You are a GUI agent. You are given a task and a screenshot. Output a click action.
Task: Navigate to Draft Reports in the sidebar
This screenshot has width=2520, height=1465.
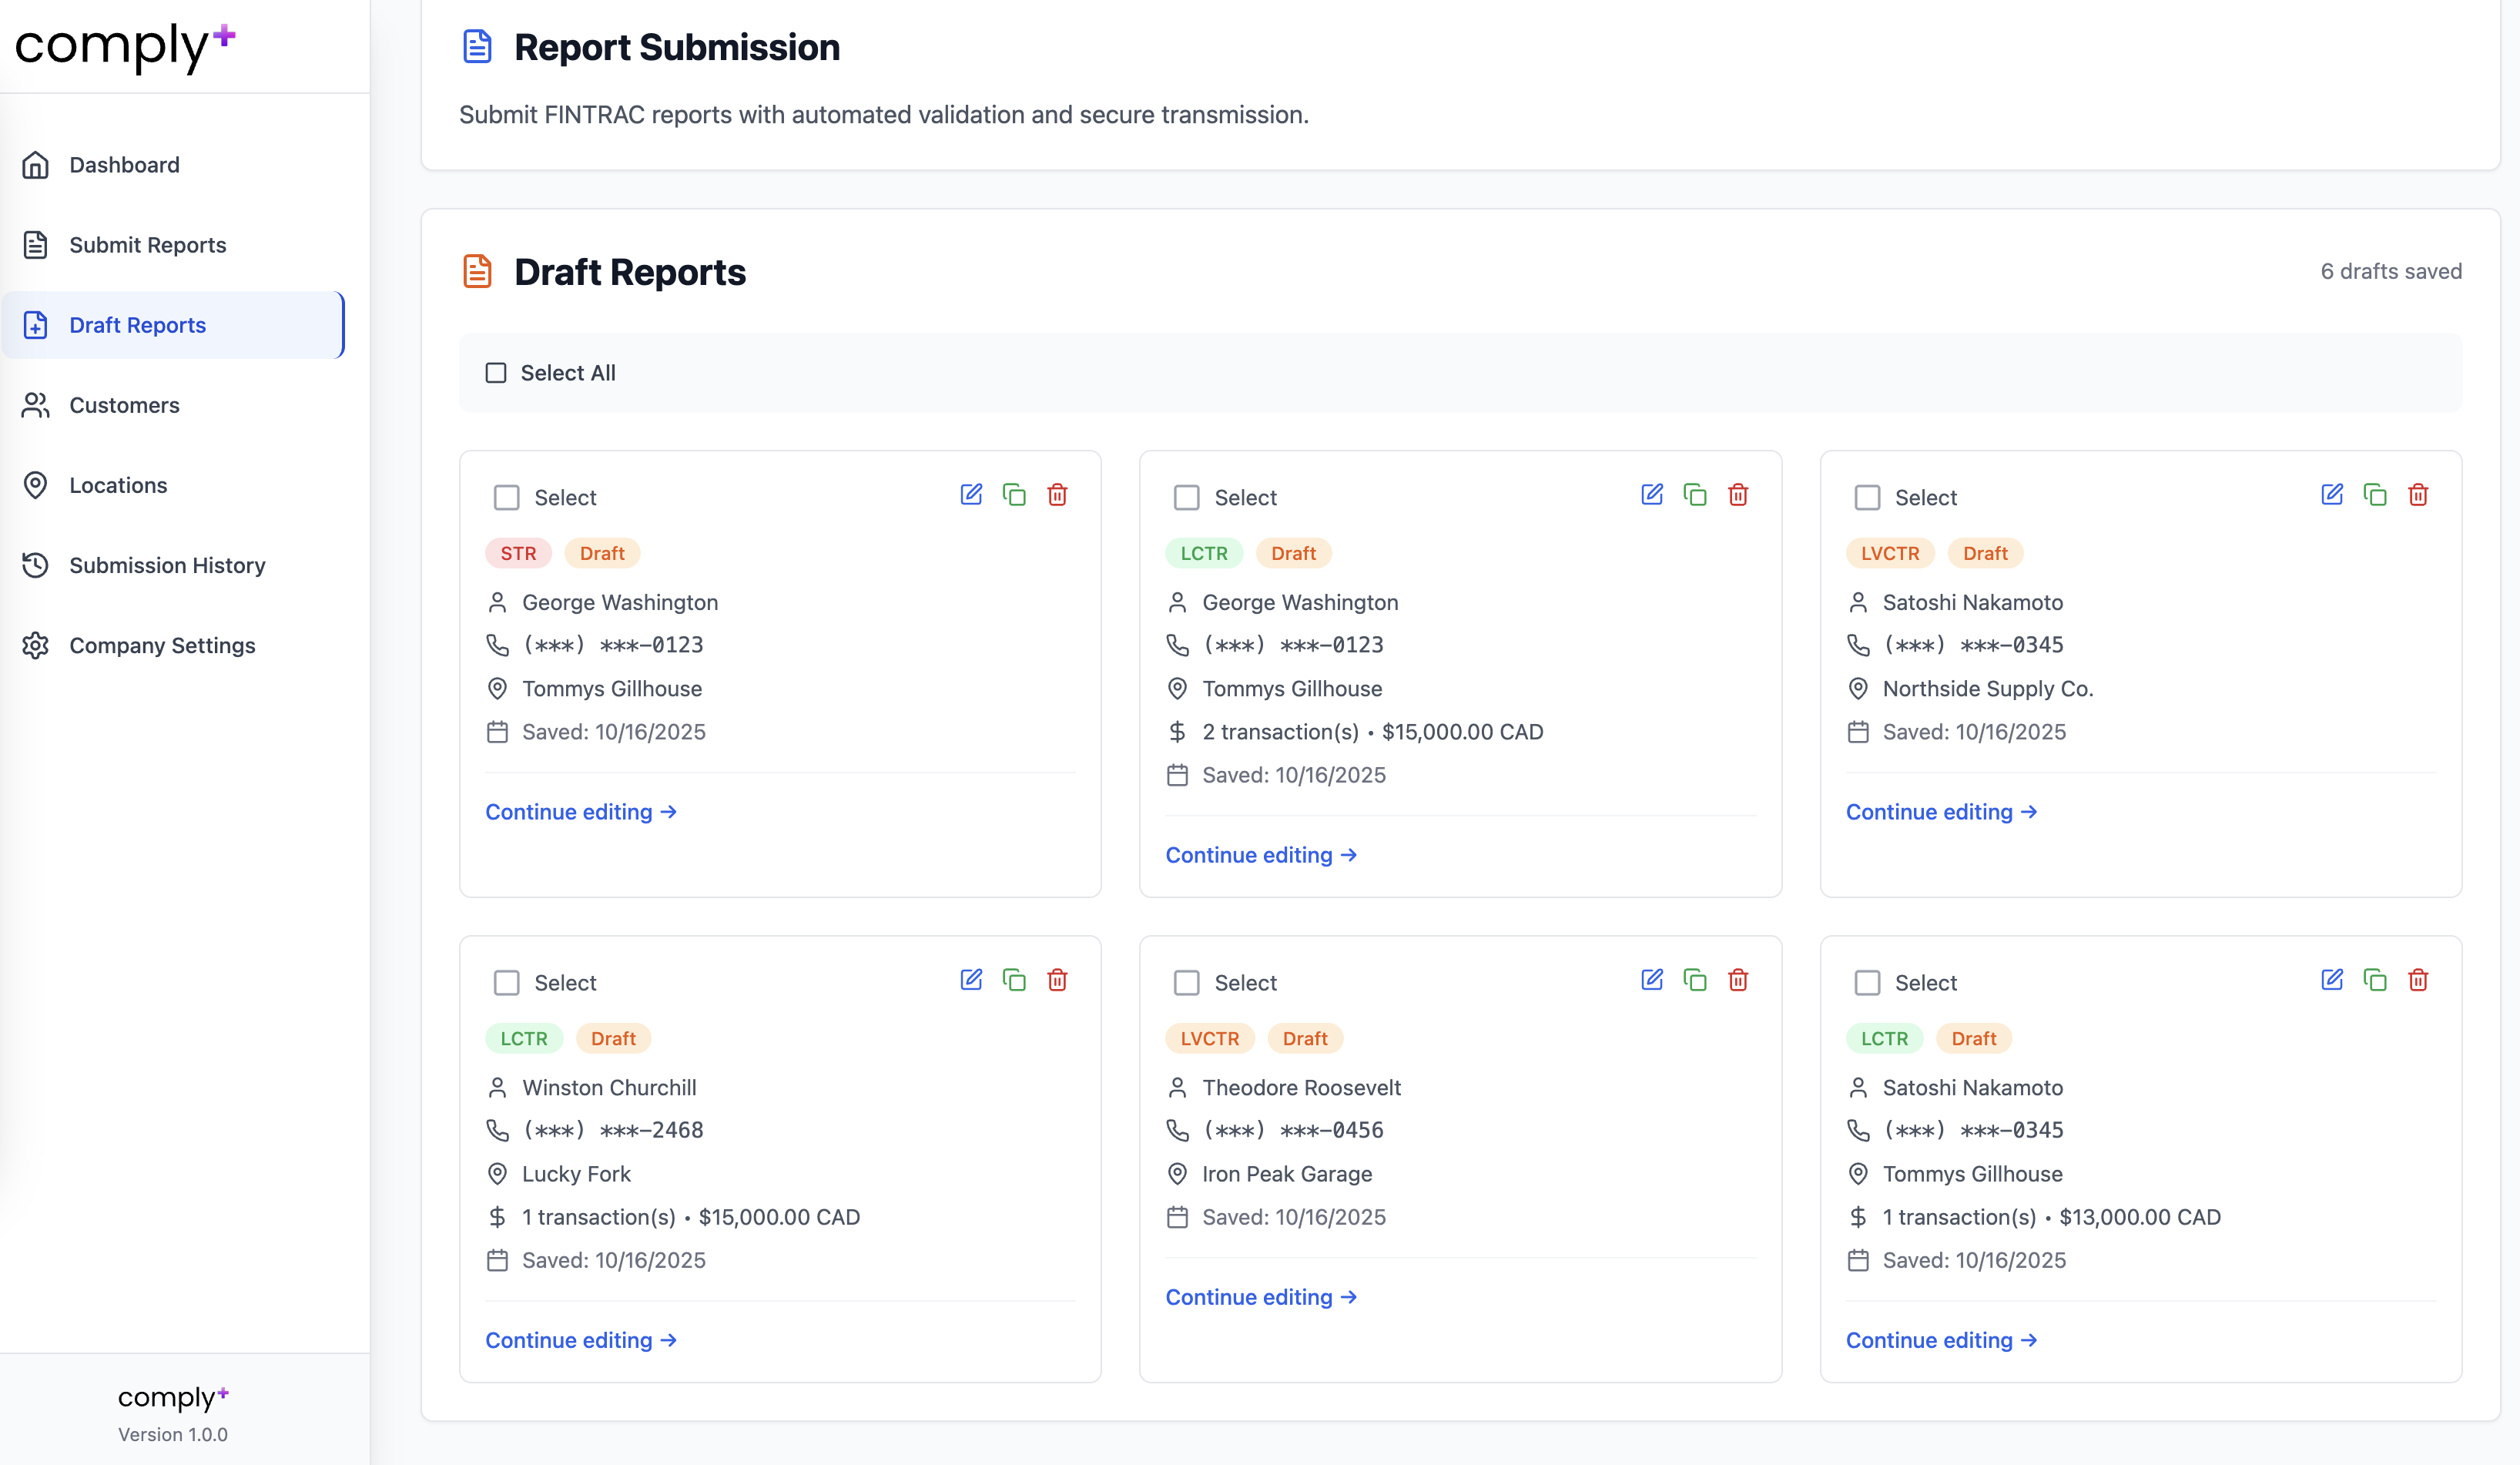tap(137, 324)
